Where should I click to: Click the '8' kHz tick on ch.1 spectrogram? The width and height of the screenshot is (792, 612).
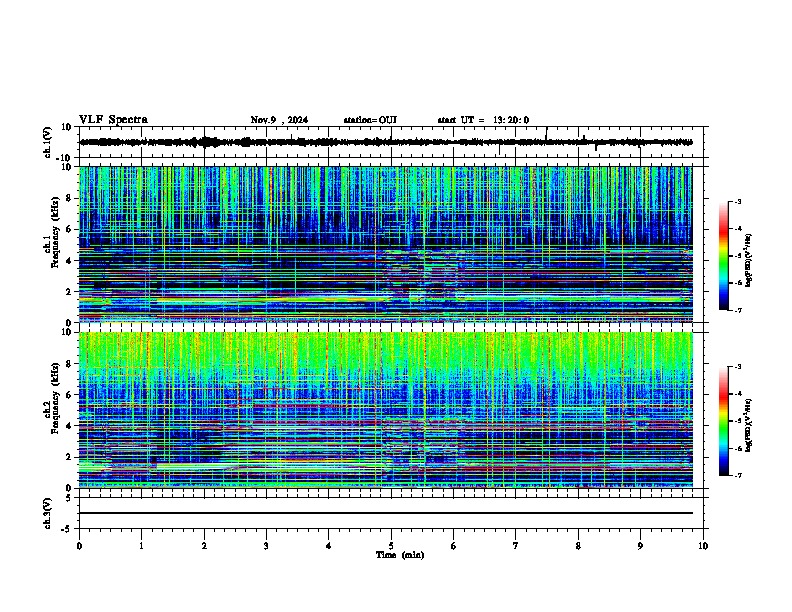pos(69,198)
